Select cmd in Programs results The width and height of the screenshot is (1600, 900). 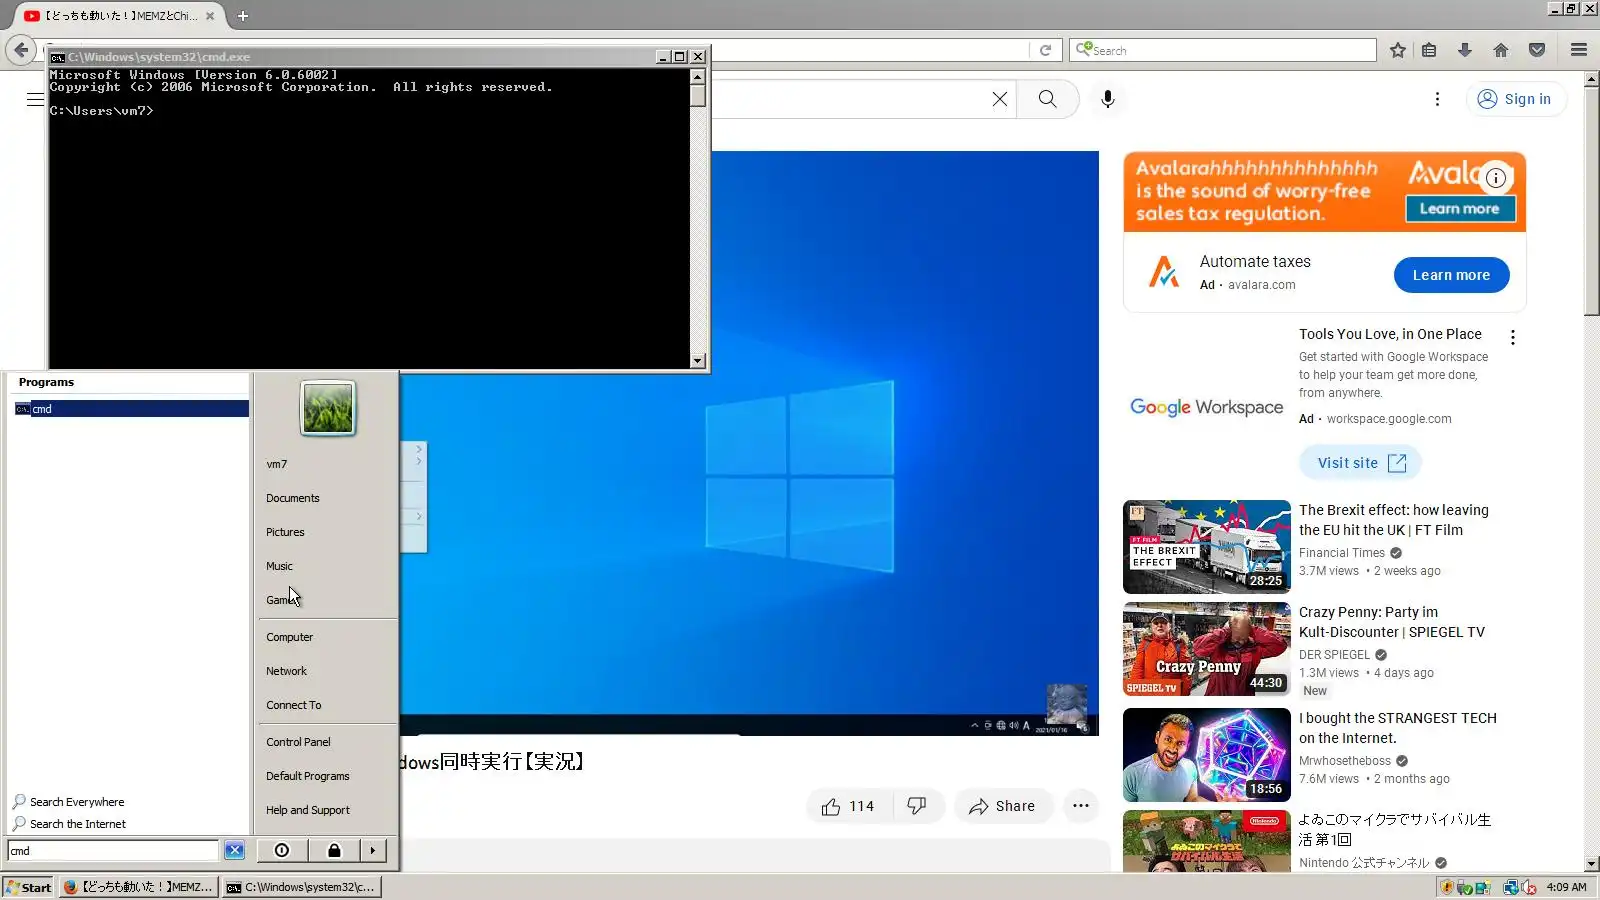(131, 409)
